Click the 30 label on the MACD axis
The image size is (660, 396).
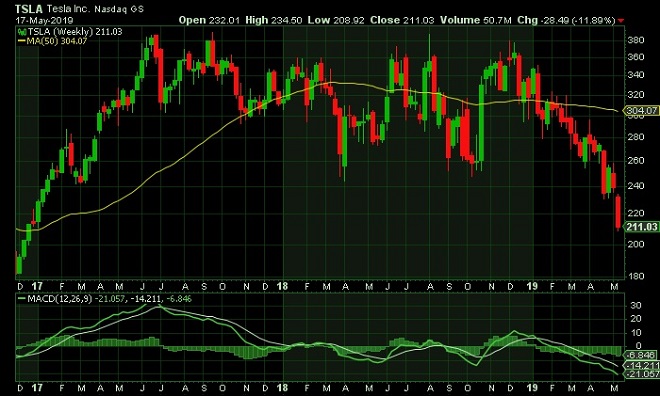[636, 306]
